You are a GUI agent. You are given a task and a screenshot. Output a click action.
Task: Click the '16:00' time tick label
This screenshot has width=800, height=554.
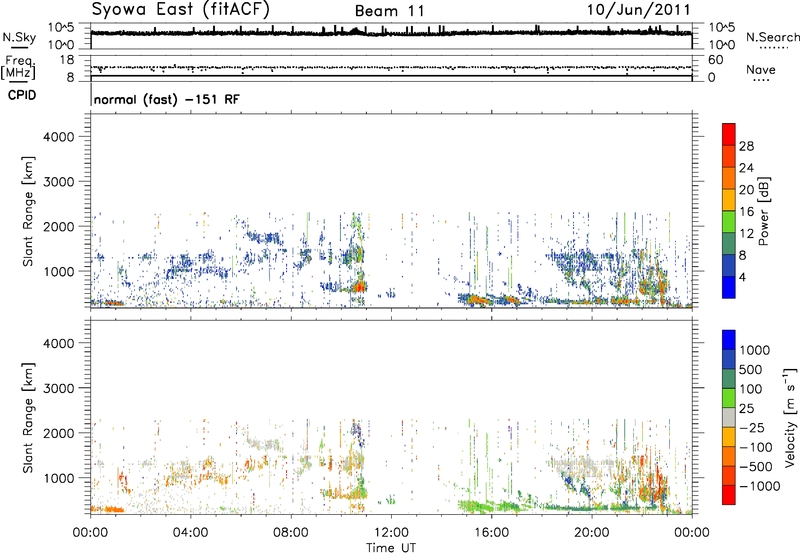pos(491,533)
